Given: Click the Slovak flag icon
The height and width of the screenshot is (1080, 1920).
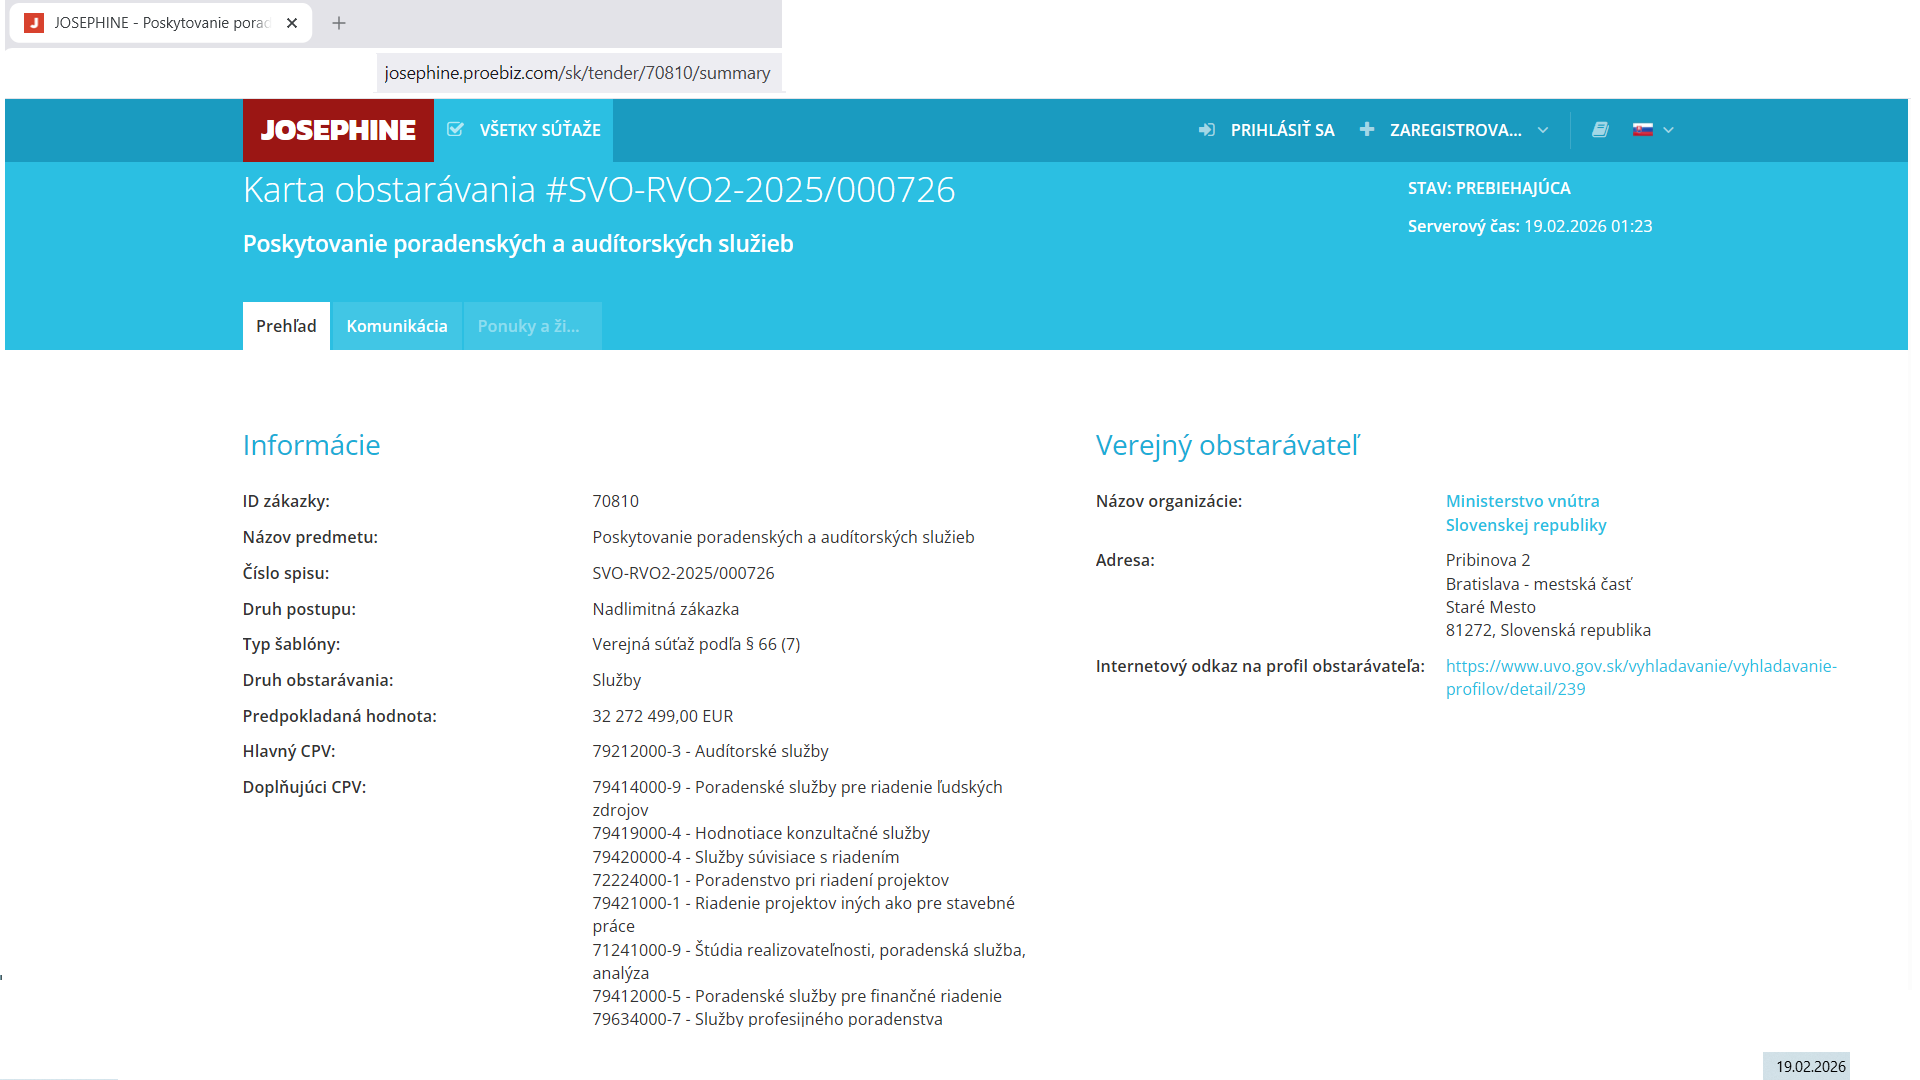Looking at the screenshot, I should [1642, 130].
